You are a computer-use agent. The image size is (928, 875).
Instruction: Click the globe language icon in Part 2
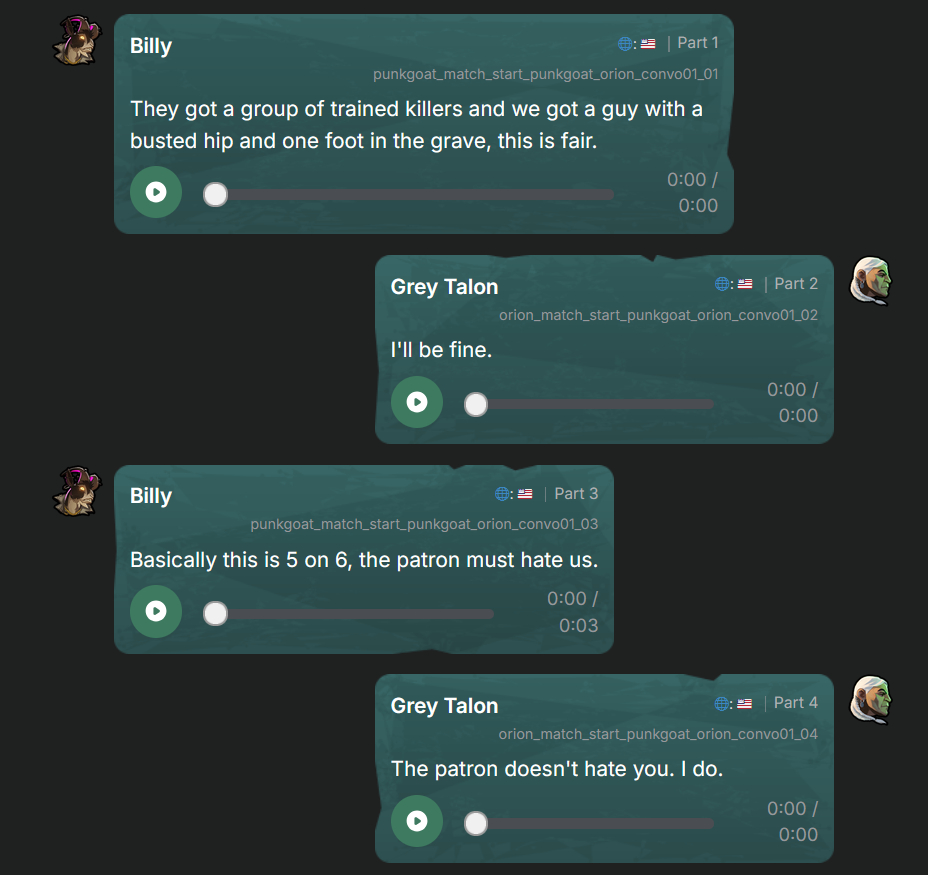[x=722, y=284]
